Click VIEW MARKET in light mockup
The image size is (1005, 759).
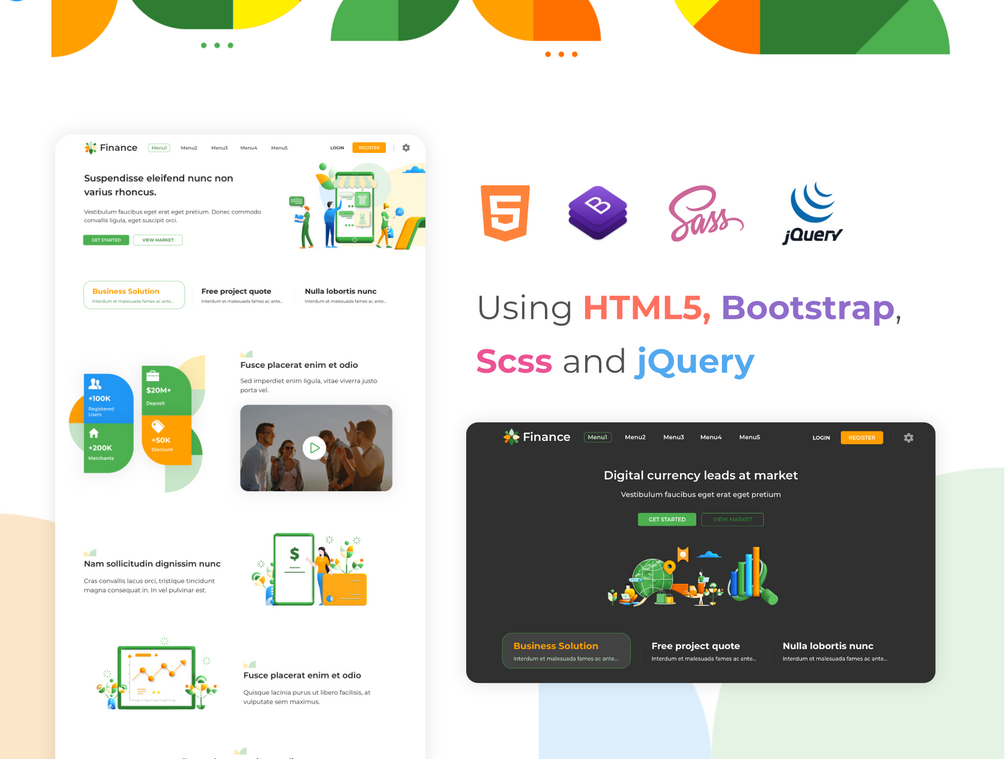[x=158, y=240]
